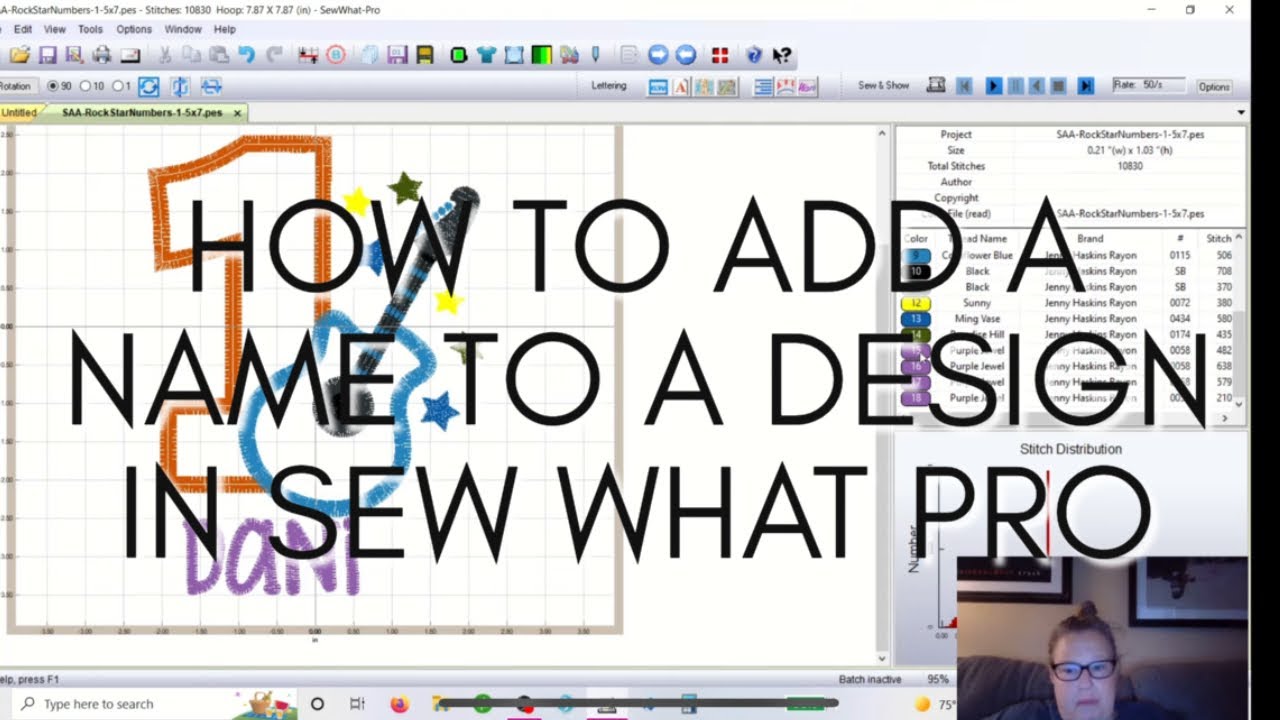Screen dimensions: 1280x720
Task: Select the 1 degree rotation radio button
Action: tap(116, 87)
